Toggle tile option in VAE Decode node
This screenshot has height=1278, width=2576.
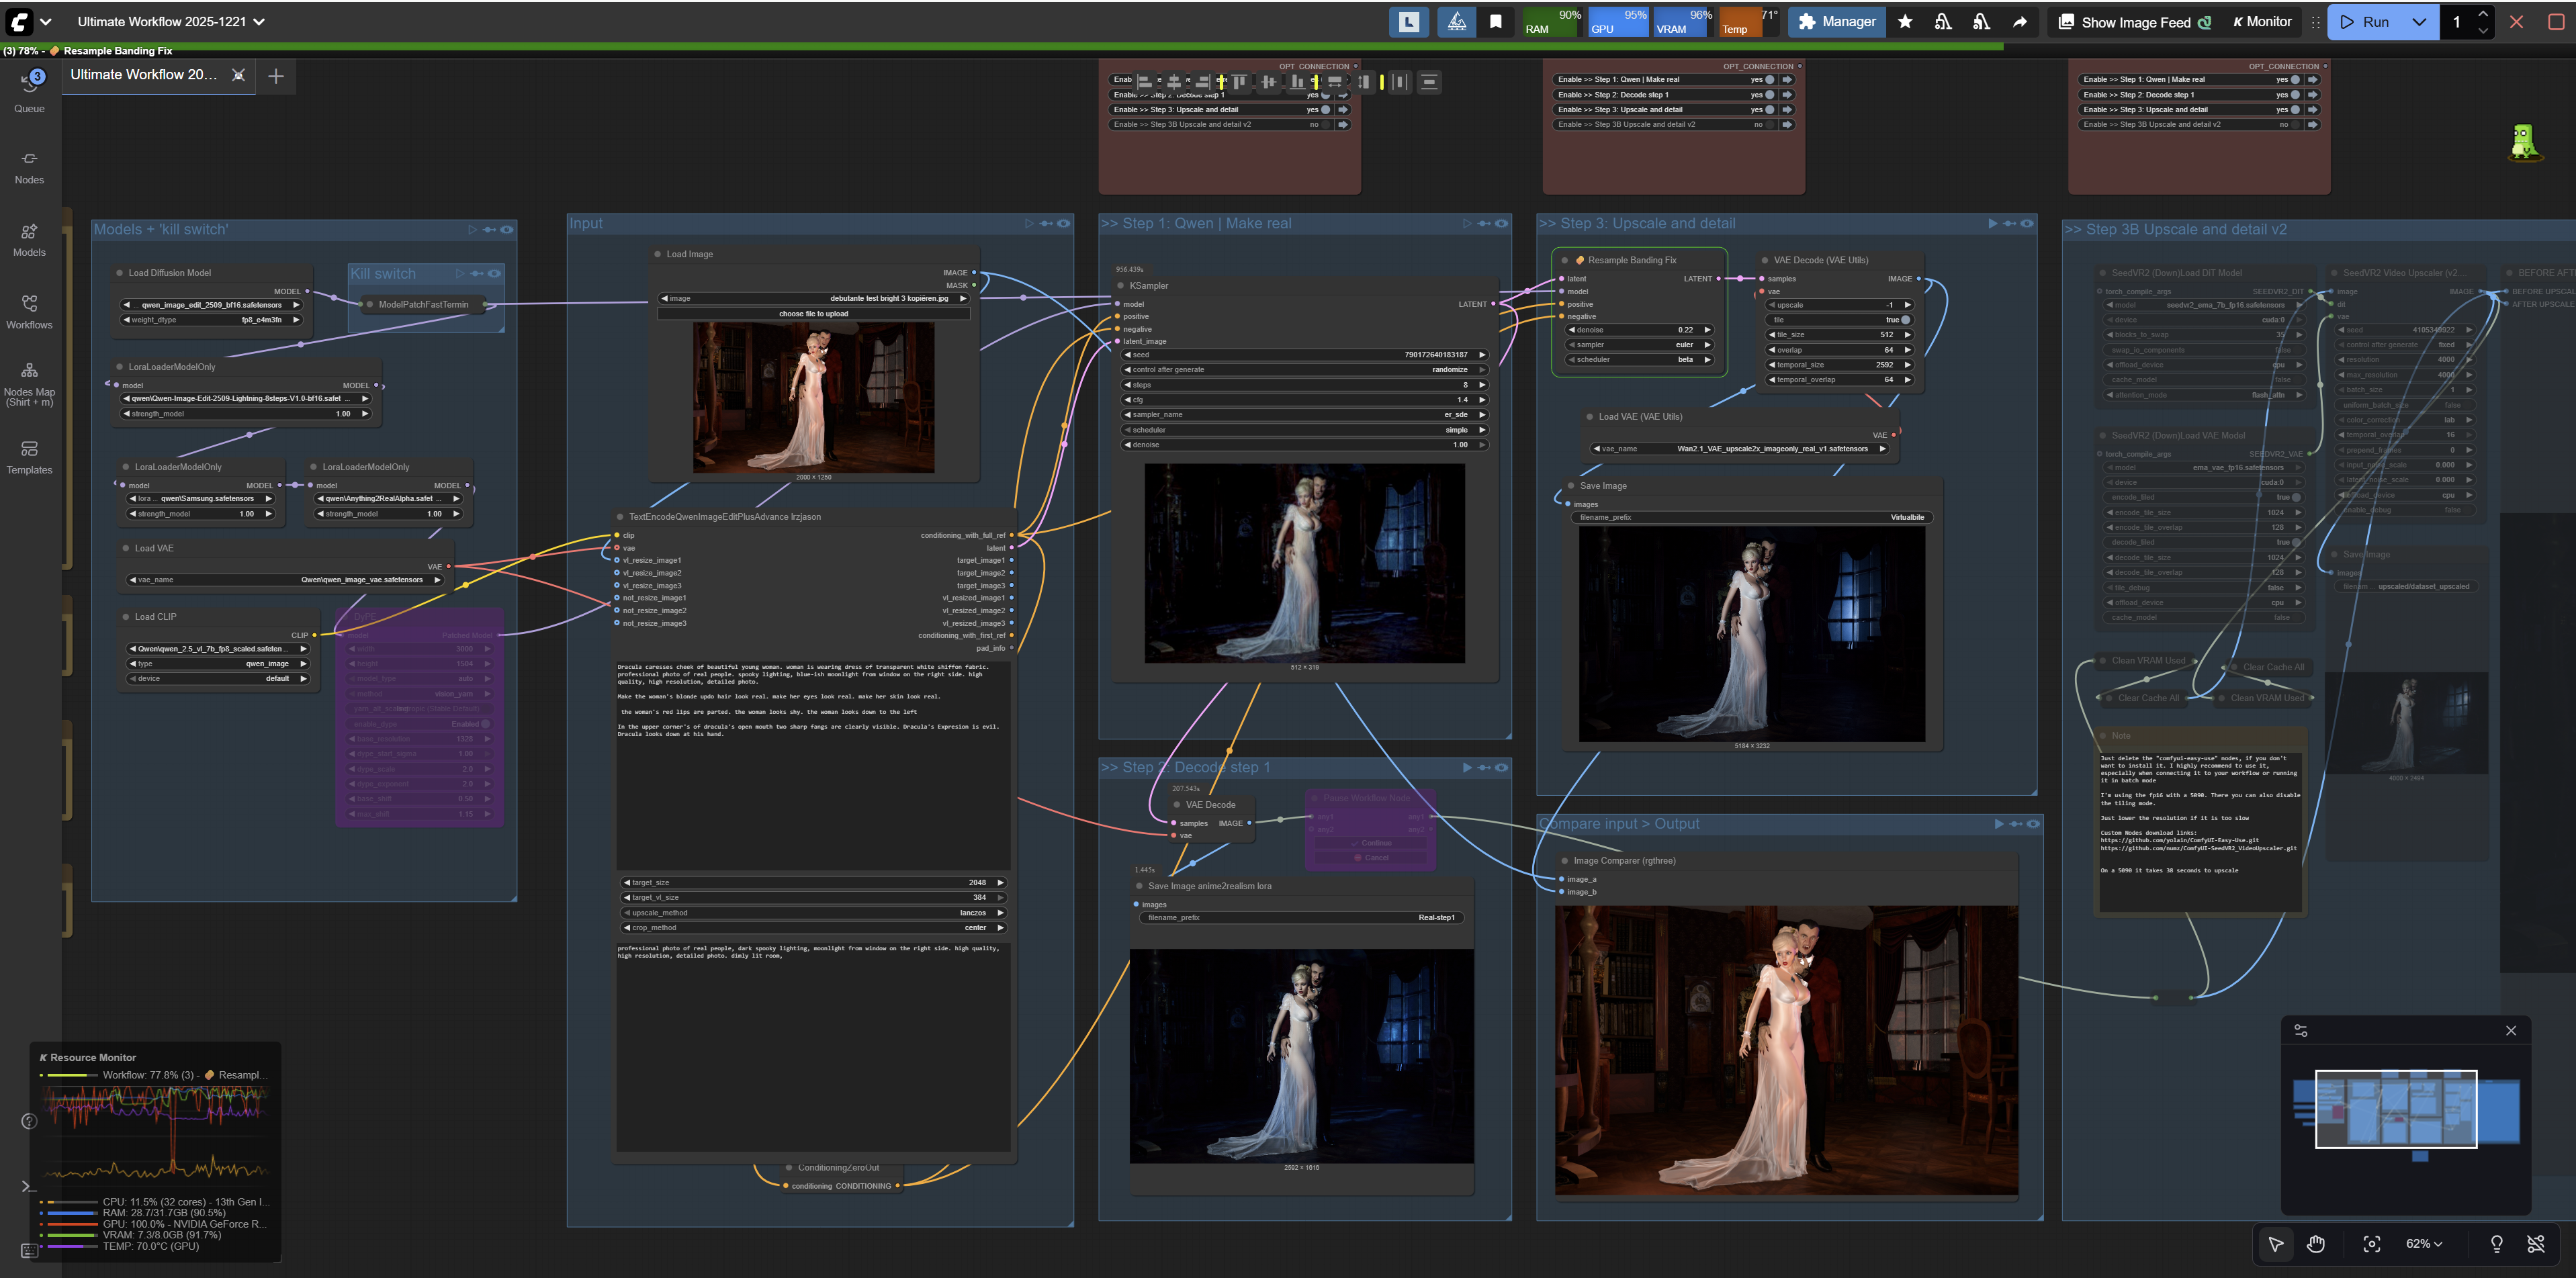point(1840,320)
